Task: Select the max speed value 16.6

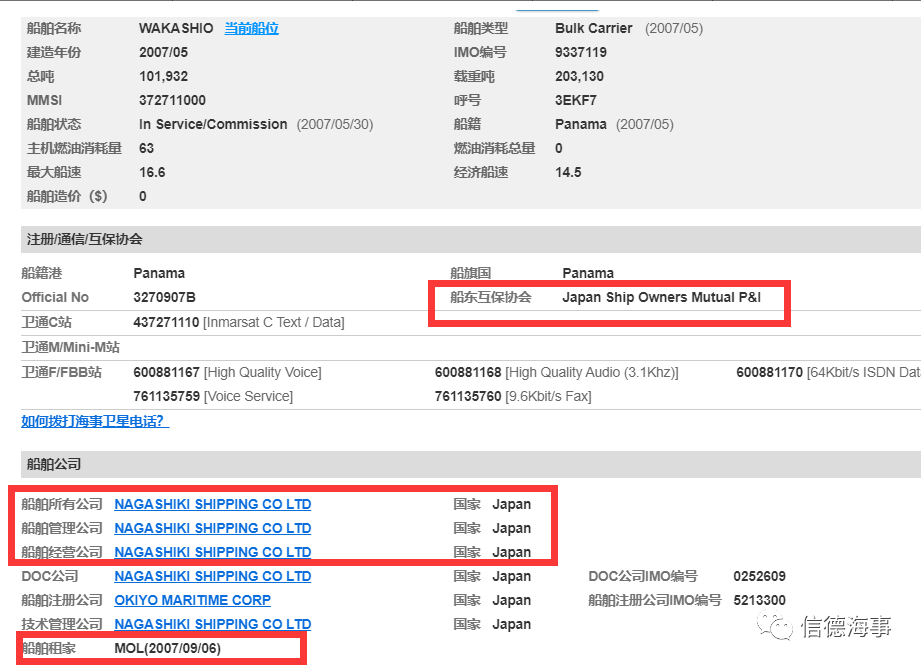Action: (x=152, y=173)
